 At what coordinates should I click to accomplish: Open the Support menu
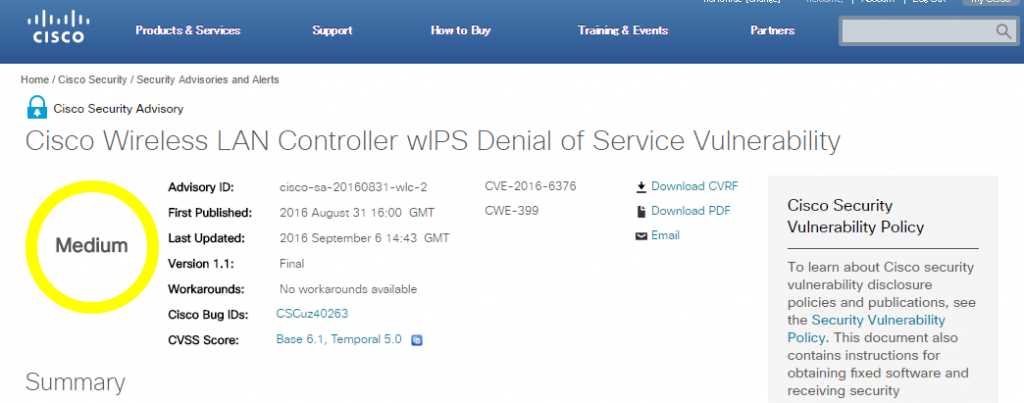pyautogui.click(x=332, y=31)
